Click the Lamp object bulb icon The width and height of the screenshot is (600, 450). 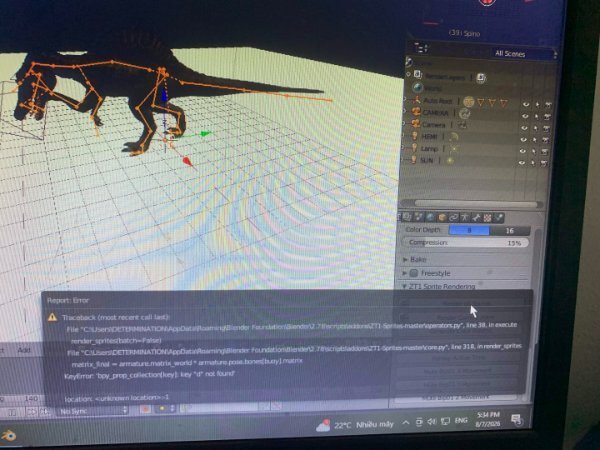coord(414,148)
